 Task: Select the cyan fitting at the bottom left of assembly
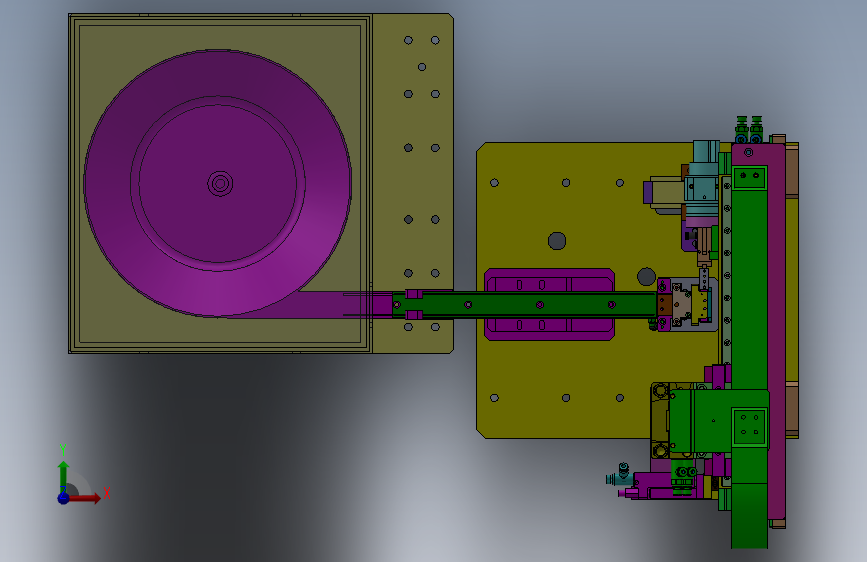tap(618, 475)
